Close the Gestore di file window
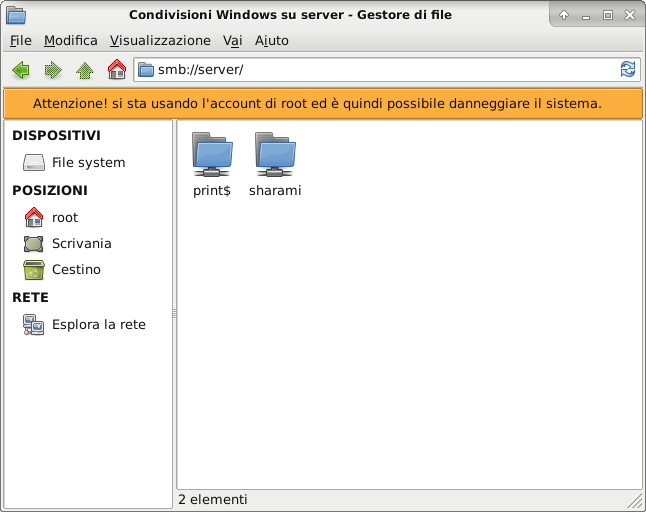Screen dimensions: 646x512 tap(630, 16)
